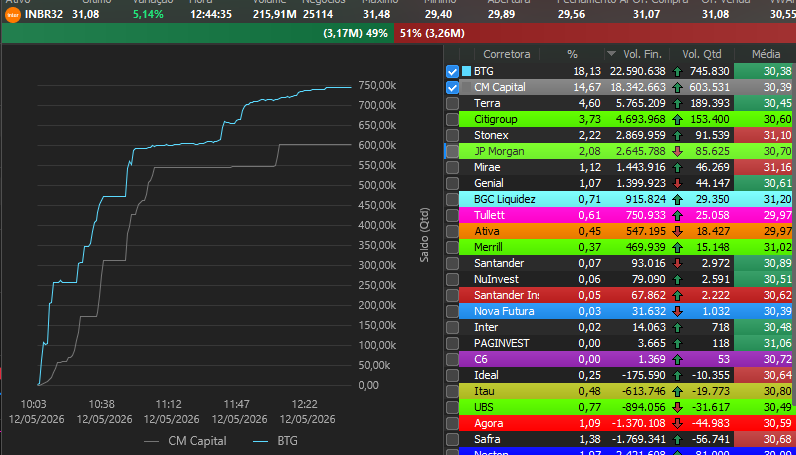Click the green up arrow in CM Capital row
The width and height of the screenshot is (796, 455).
(x=677, y=87)
